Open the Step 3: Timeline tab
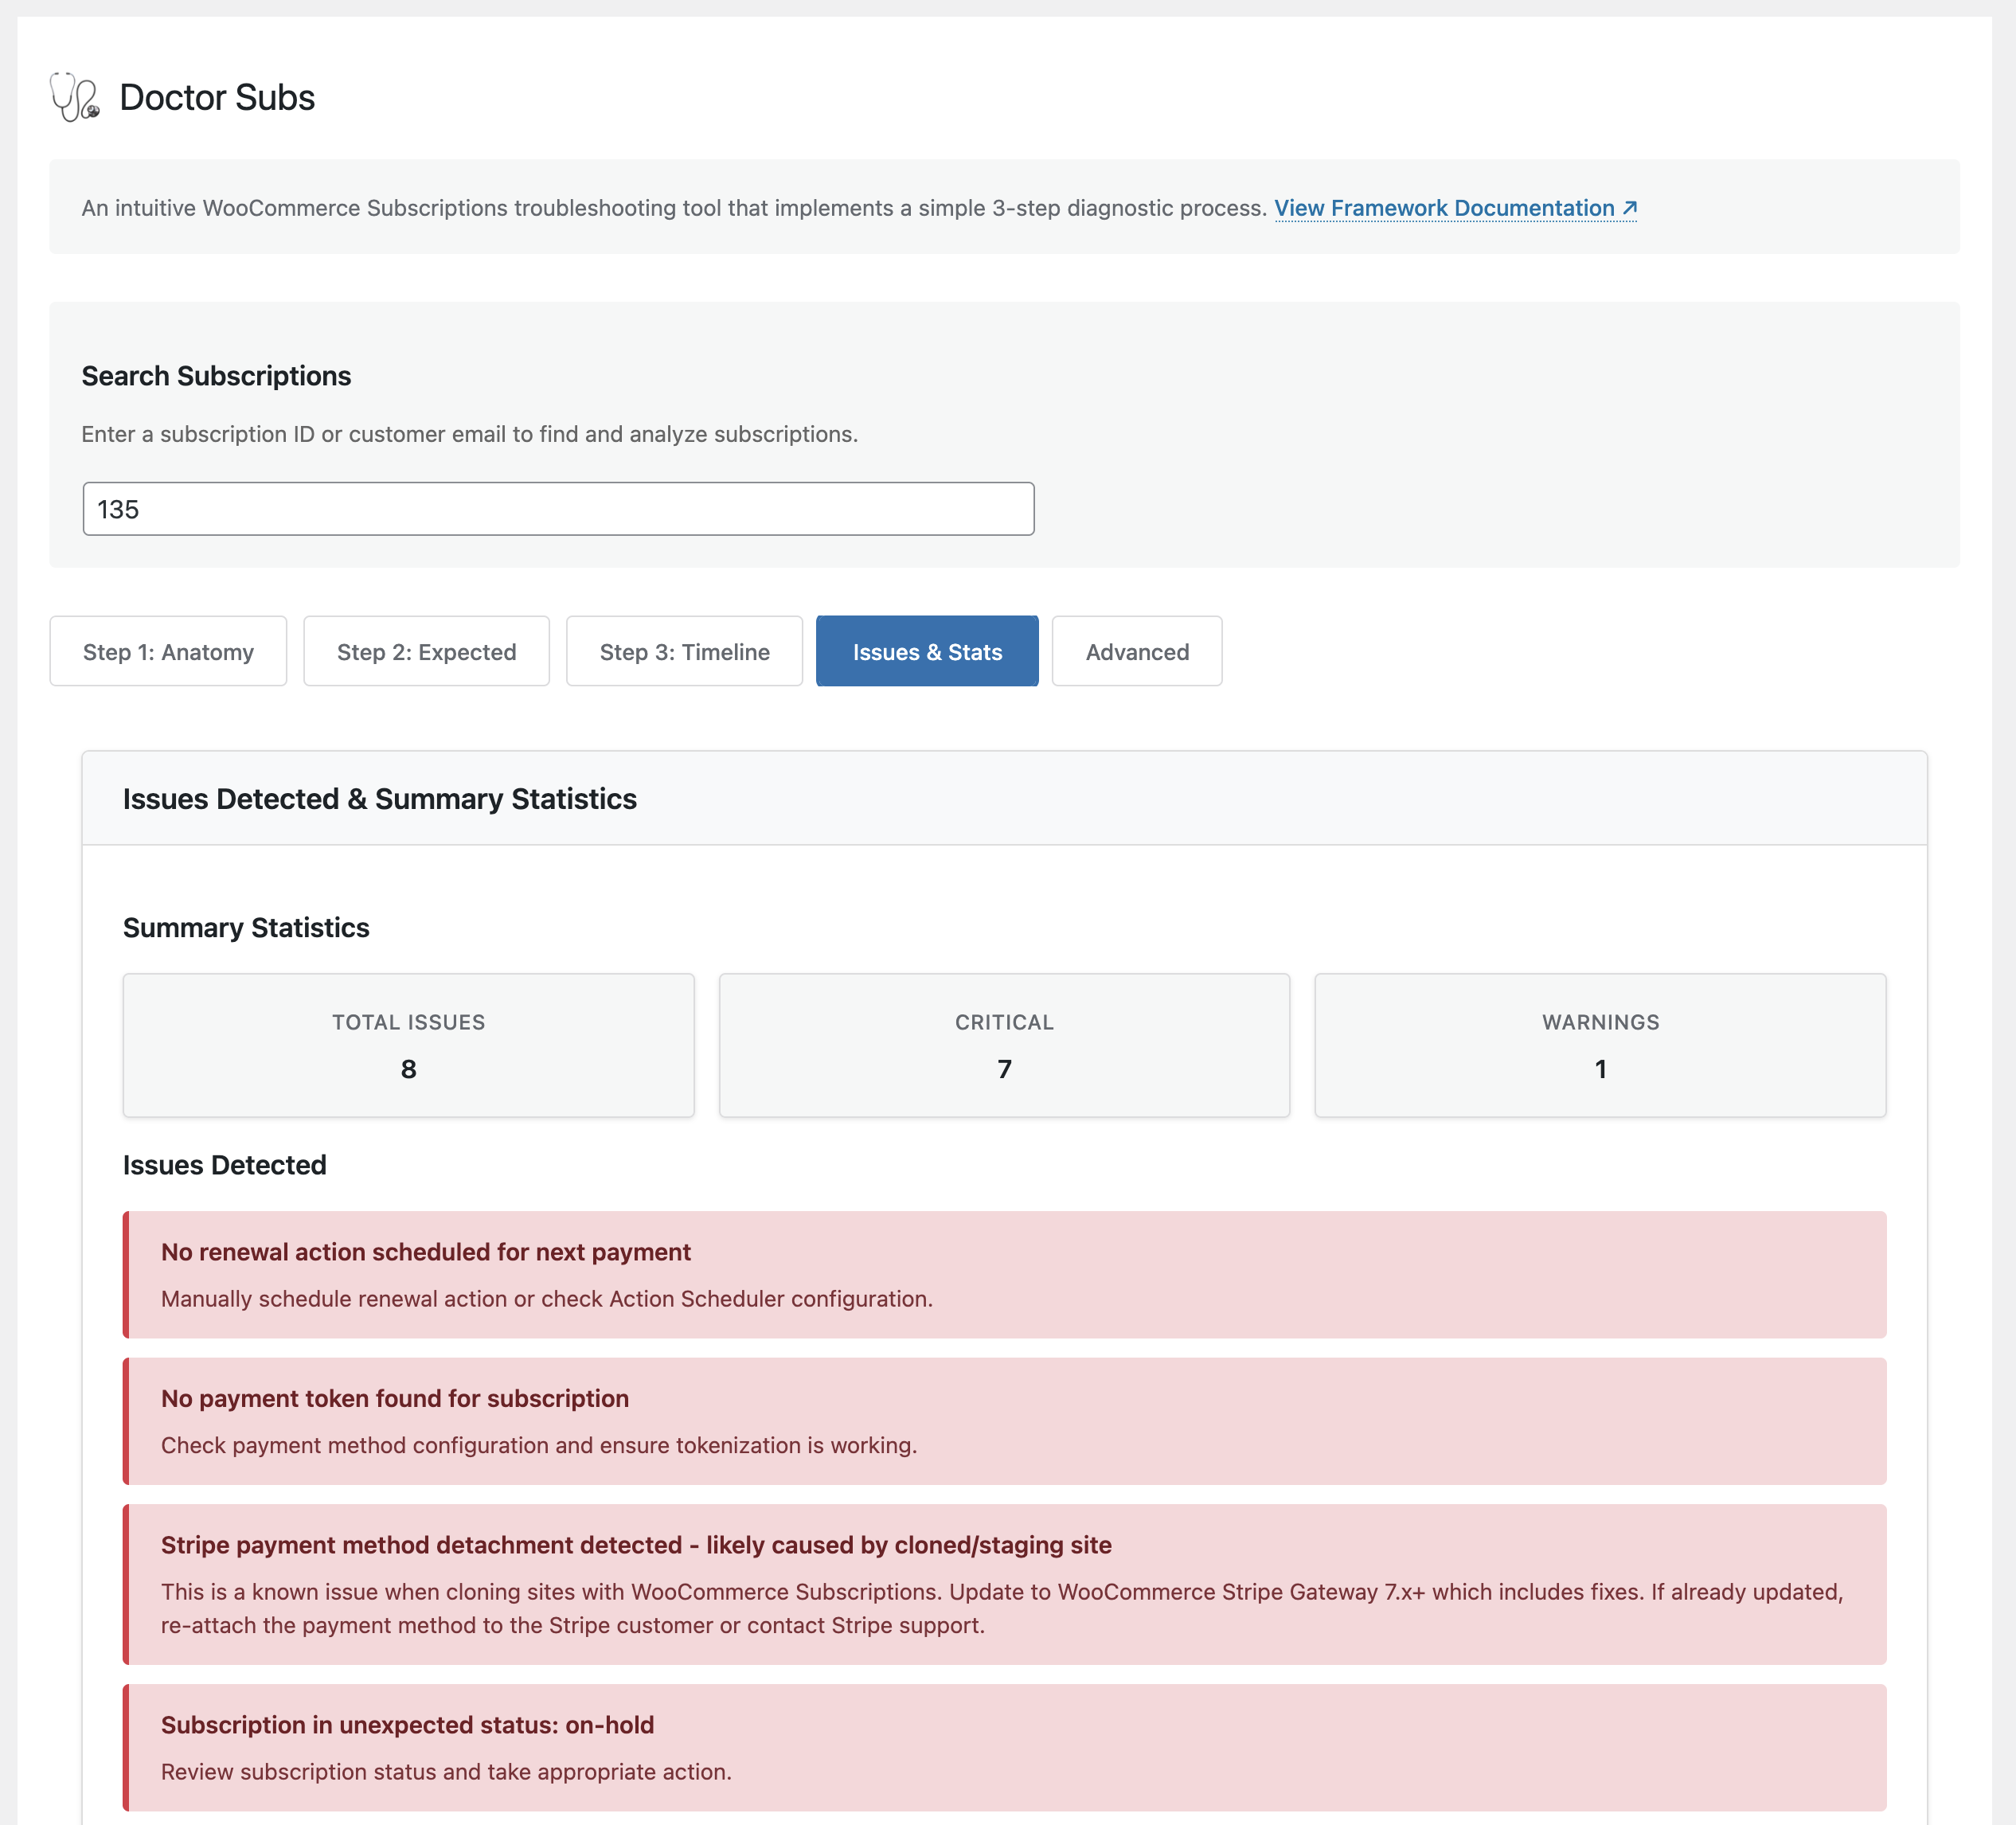 (684, 652)
